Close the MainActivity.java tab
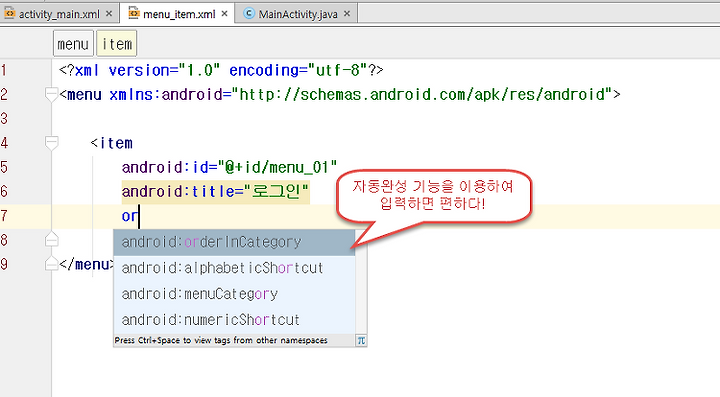Image resolution: width=720 pixels, height=397 pixels. 347,14
